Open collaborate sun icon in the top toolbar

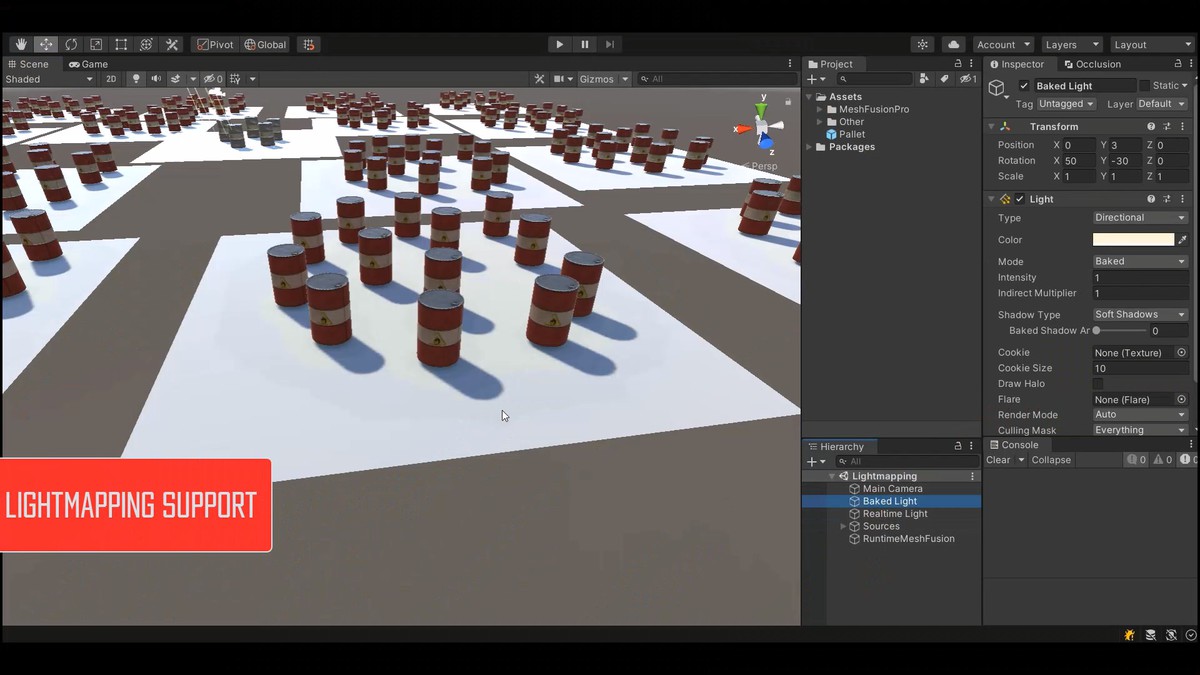pyautogui.click(x=922, y=44)
